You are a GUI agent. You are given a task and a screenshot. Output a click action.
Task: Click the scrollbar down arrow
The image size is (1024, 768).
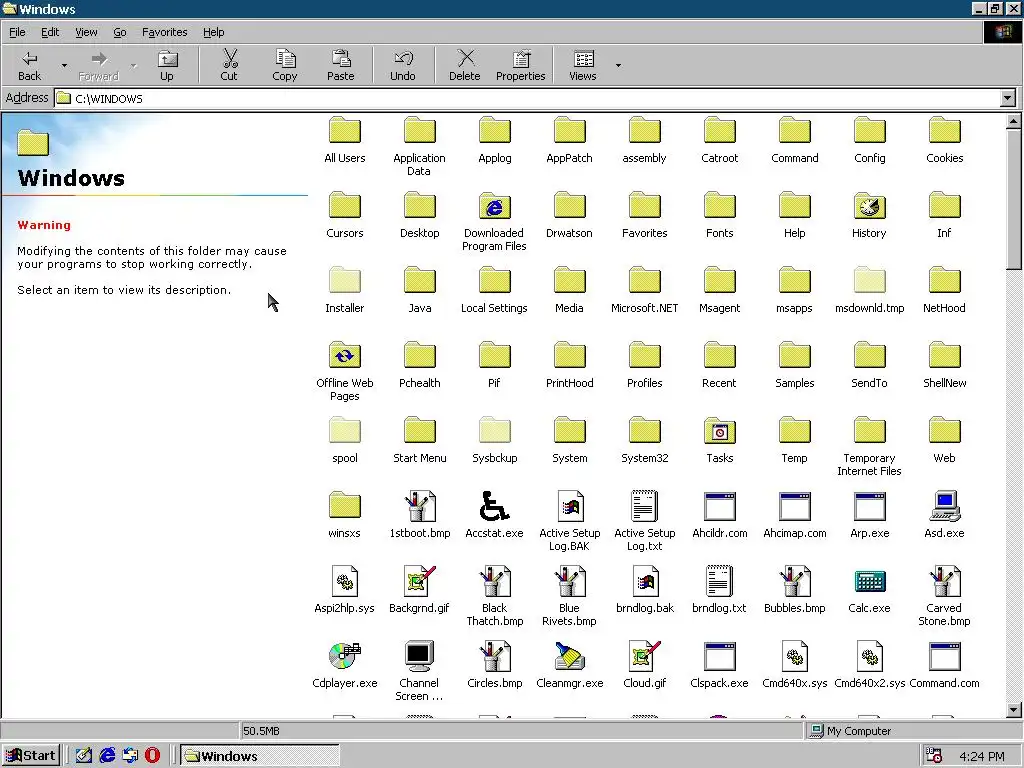(x=1014, y=710)
